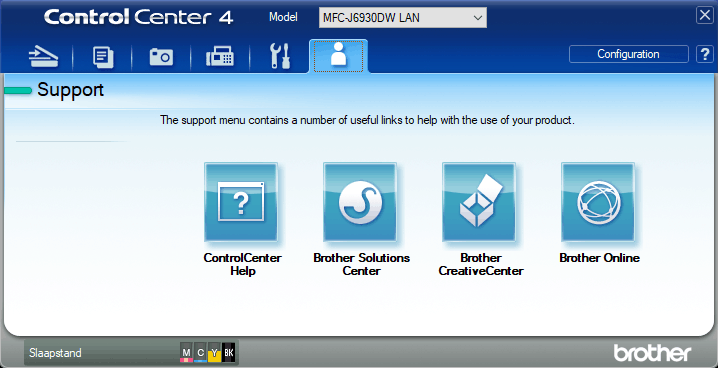Viewport: 718px width, 368px height.
Task: Click the Slaapstand status text
Action: click(55, 353)
